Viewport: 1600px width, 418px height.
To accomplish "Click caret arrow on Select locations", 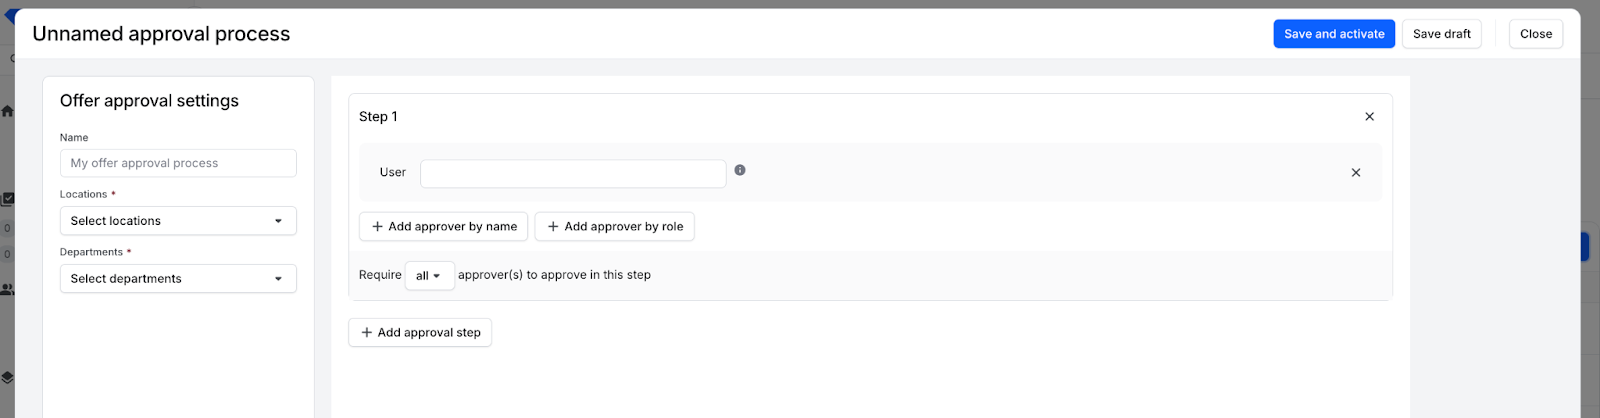I will click(278, 221).
